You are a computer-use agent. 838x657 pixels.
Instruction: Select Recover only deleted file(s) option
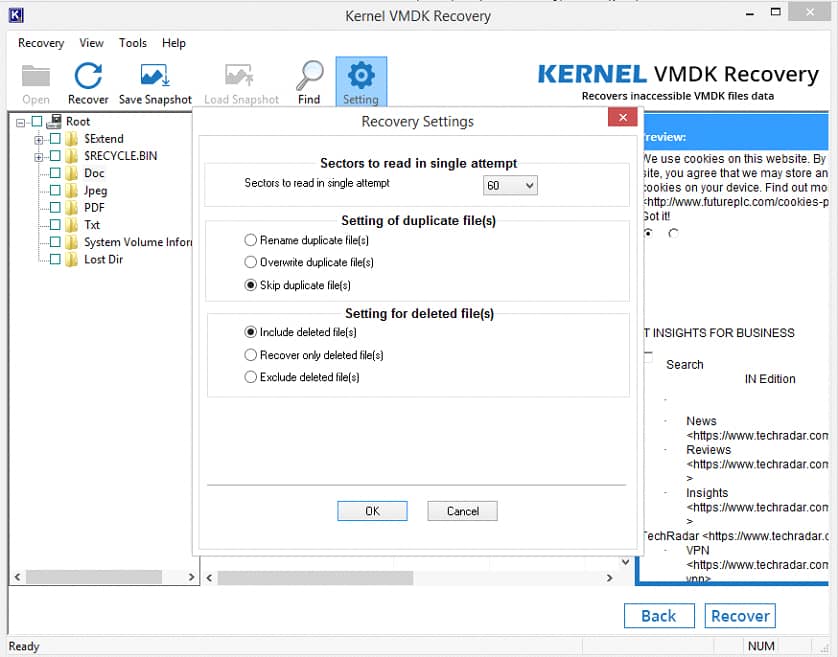pyautogui.click(x=250, y=355)
